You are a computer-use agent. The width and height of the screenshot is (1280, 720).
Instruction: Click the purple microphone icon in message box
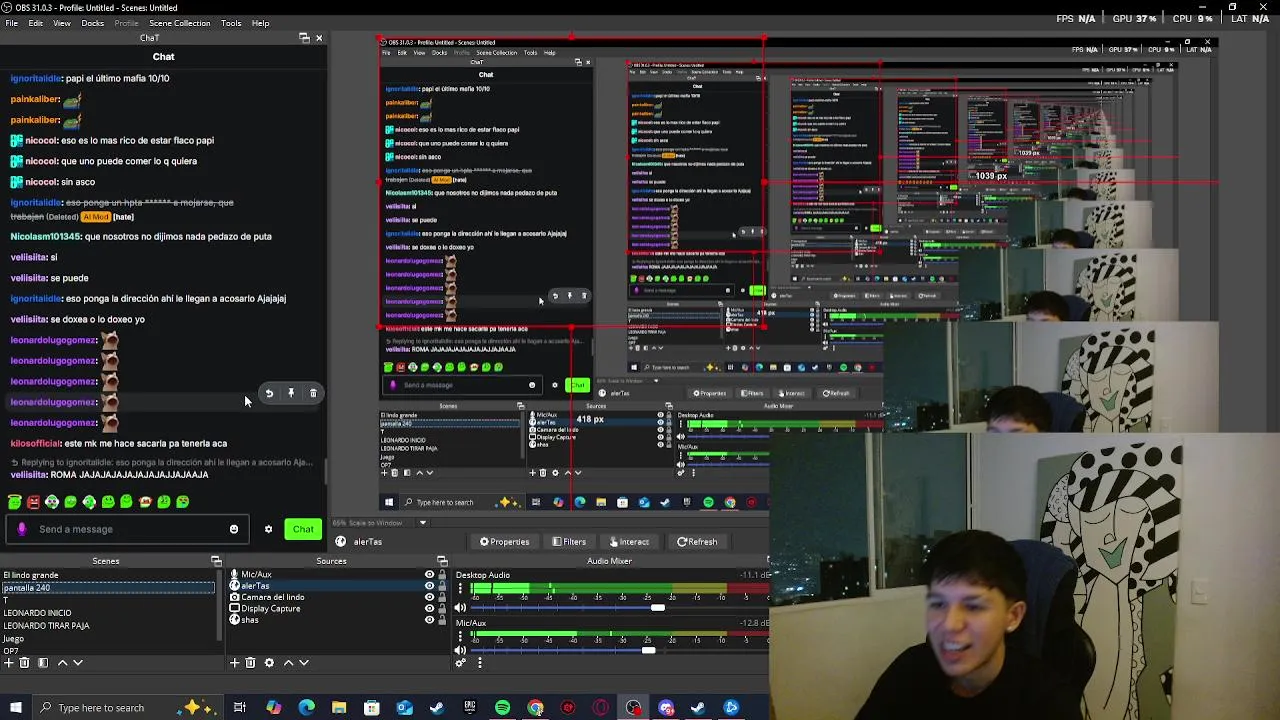(22, 529)
